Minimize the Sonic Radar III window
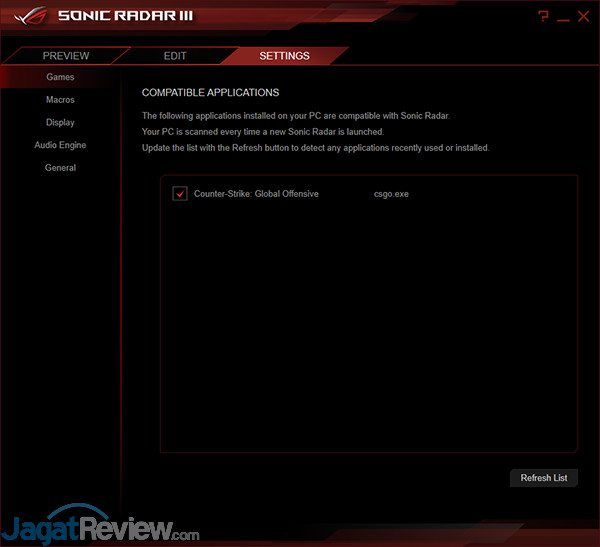 [x=563, y=19]
